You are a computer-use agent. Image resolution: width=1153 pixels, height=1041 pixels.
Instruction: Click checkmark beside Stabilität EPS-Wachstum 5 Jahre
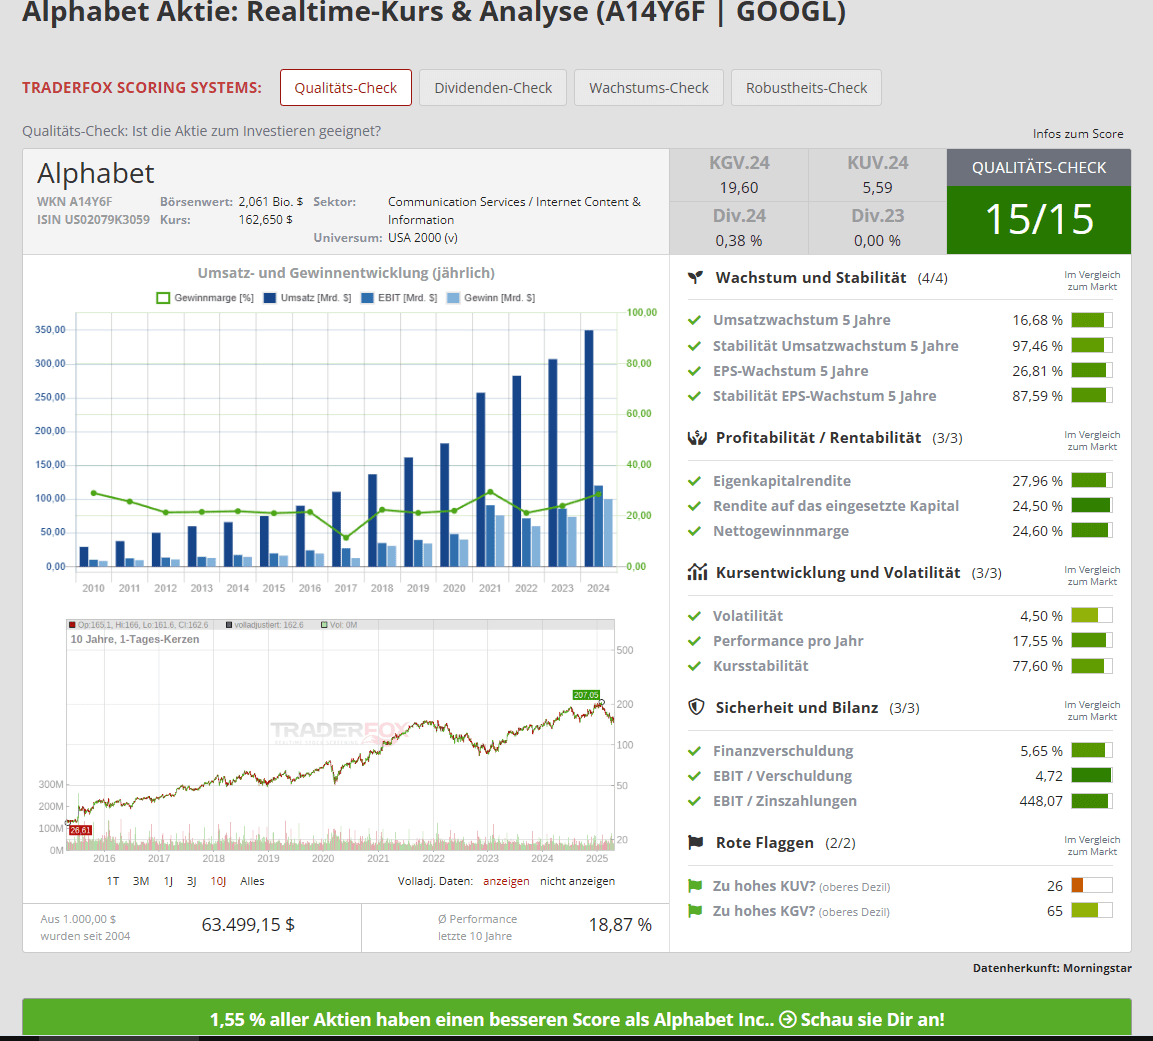(694, 396)
